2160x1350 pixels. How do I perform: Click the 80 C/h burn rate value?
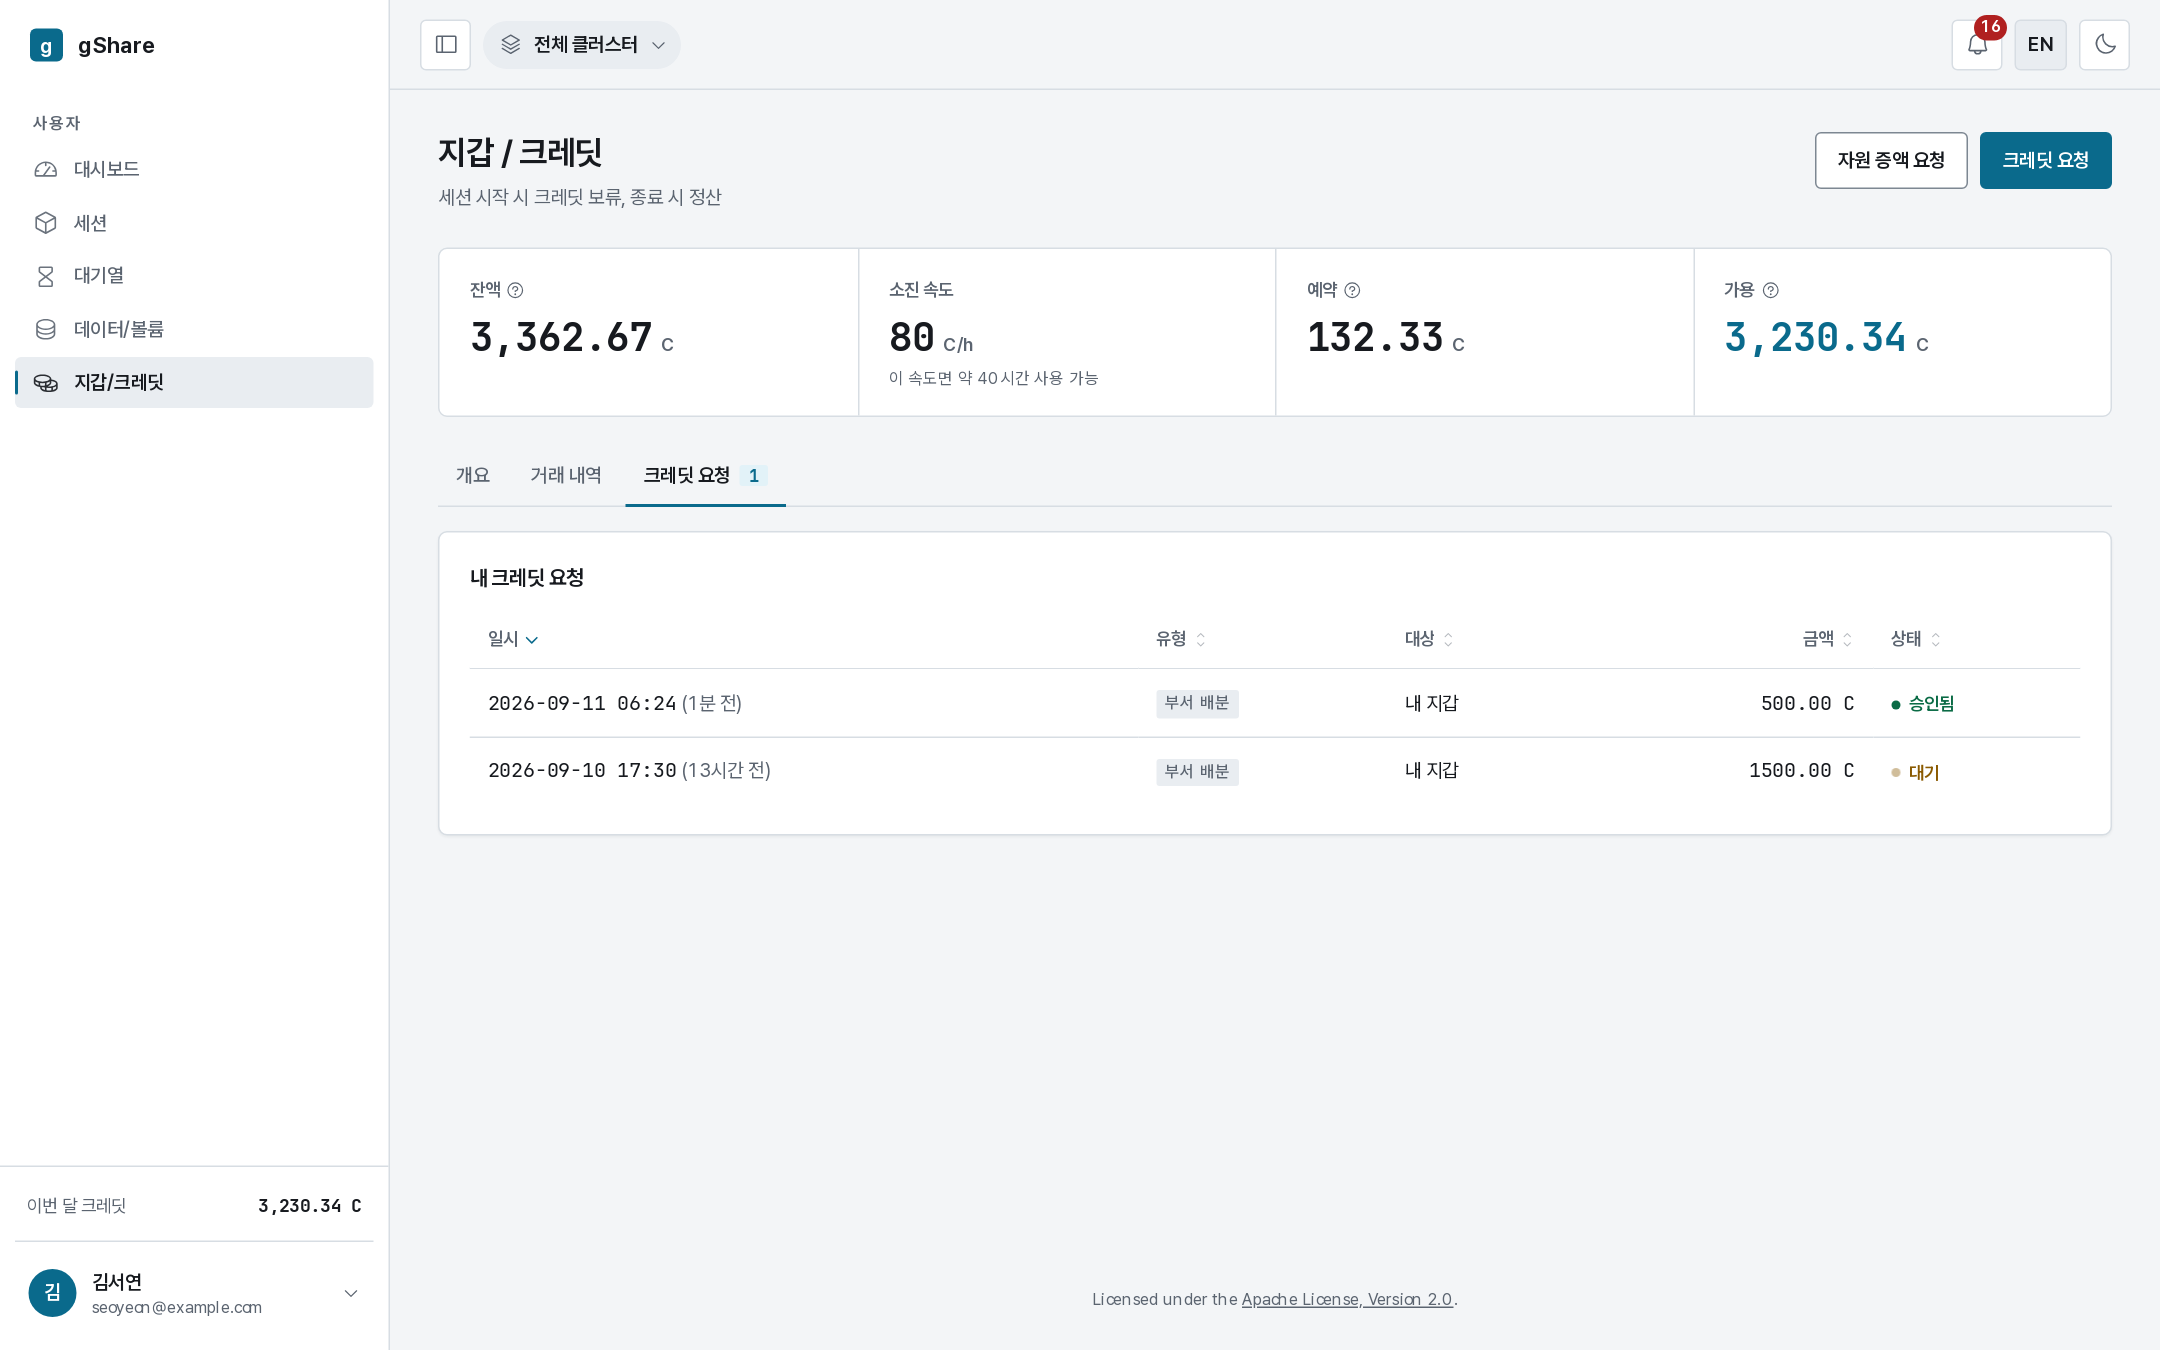point(931,338)
